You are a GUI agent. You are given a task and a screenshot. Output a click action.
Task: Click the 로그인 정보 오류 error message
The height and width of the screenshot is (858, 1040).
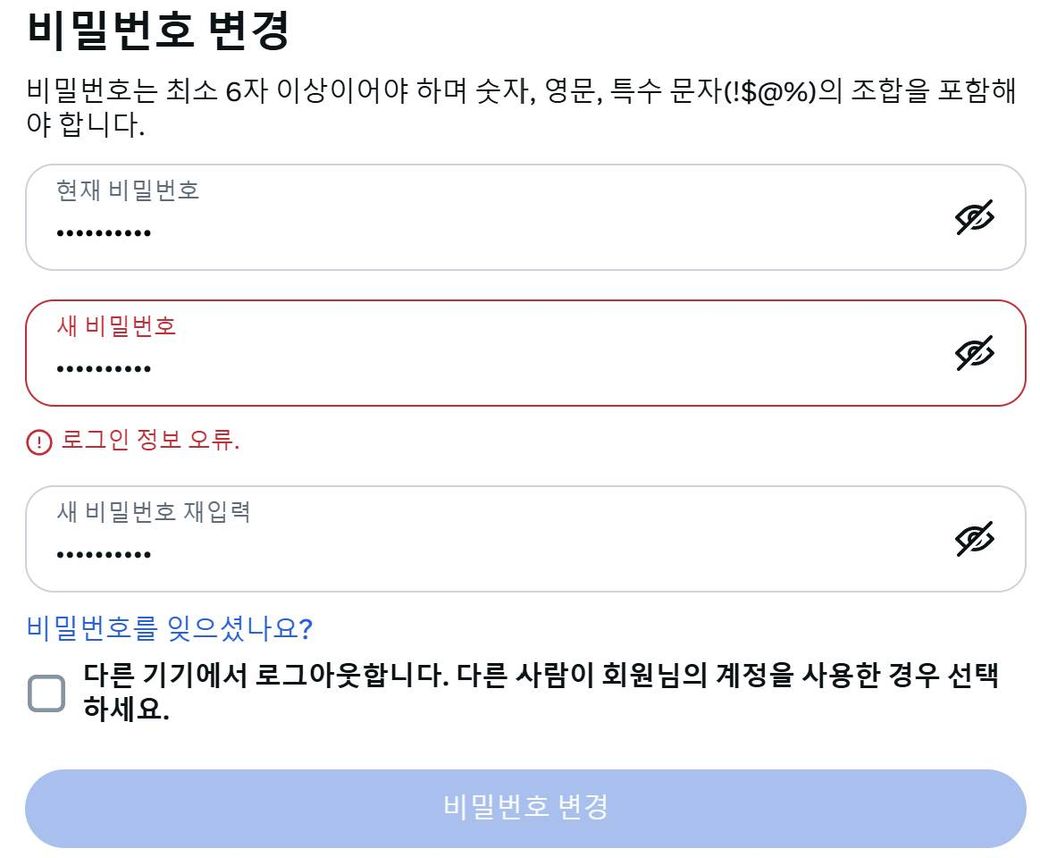(x=150, y=442)
